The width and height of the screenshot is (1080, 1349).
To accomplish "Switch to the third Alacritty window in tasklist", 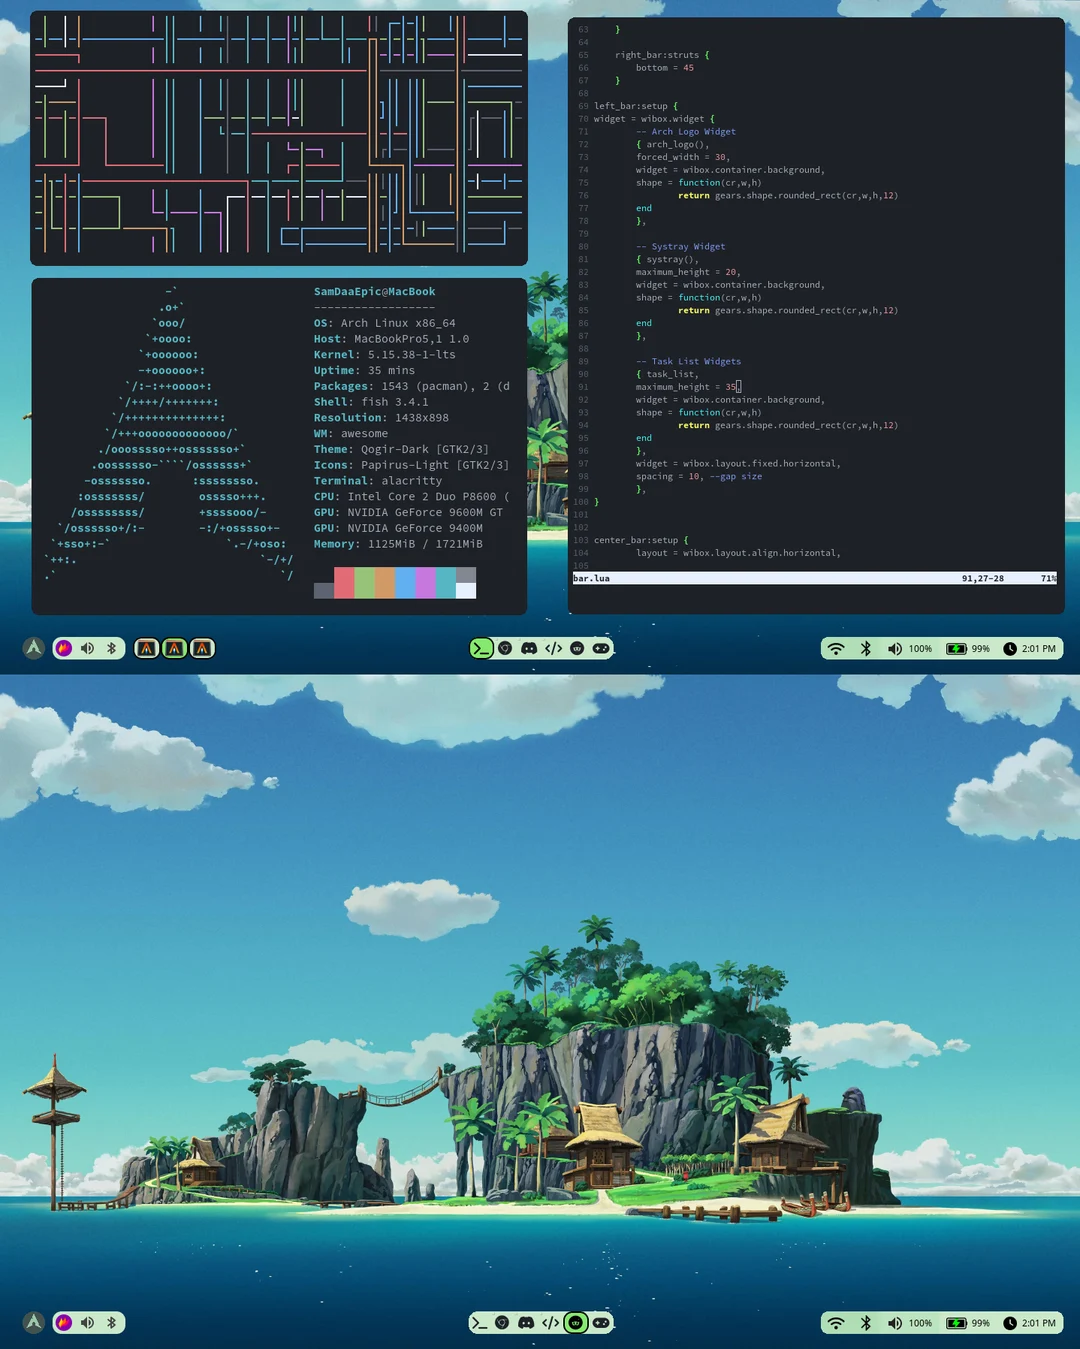I will (x=201, y=648).
